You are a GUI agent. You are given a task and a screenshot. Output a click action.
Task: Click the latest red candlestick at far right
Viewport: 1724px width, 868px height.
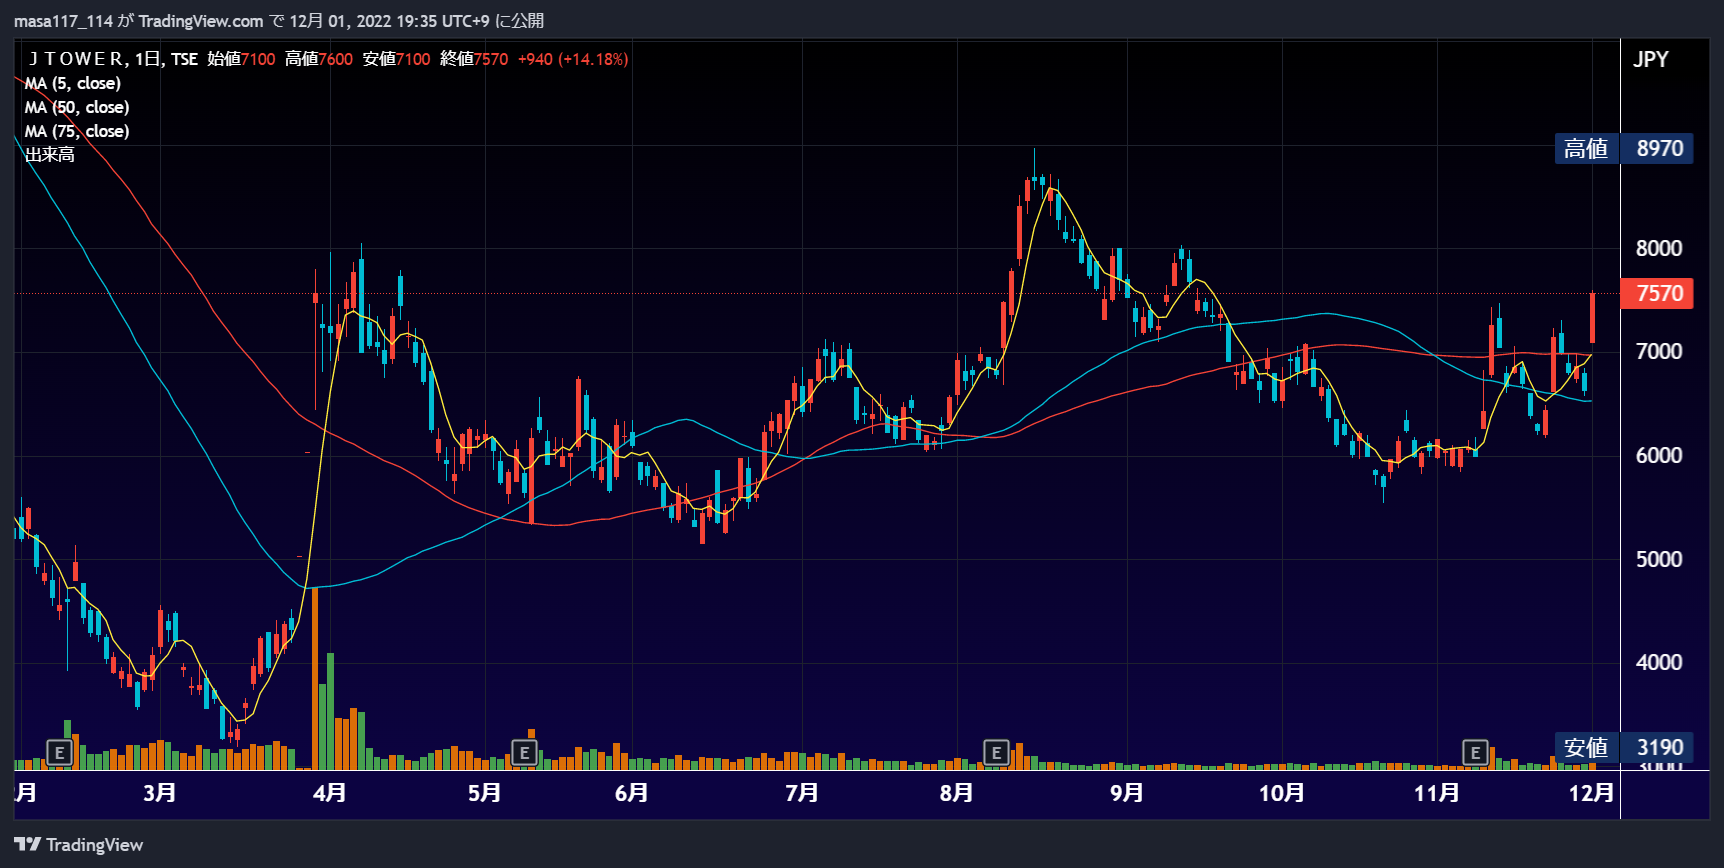click(x=1592, y=317)
